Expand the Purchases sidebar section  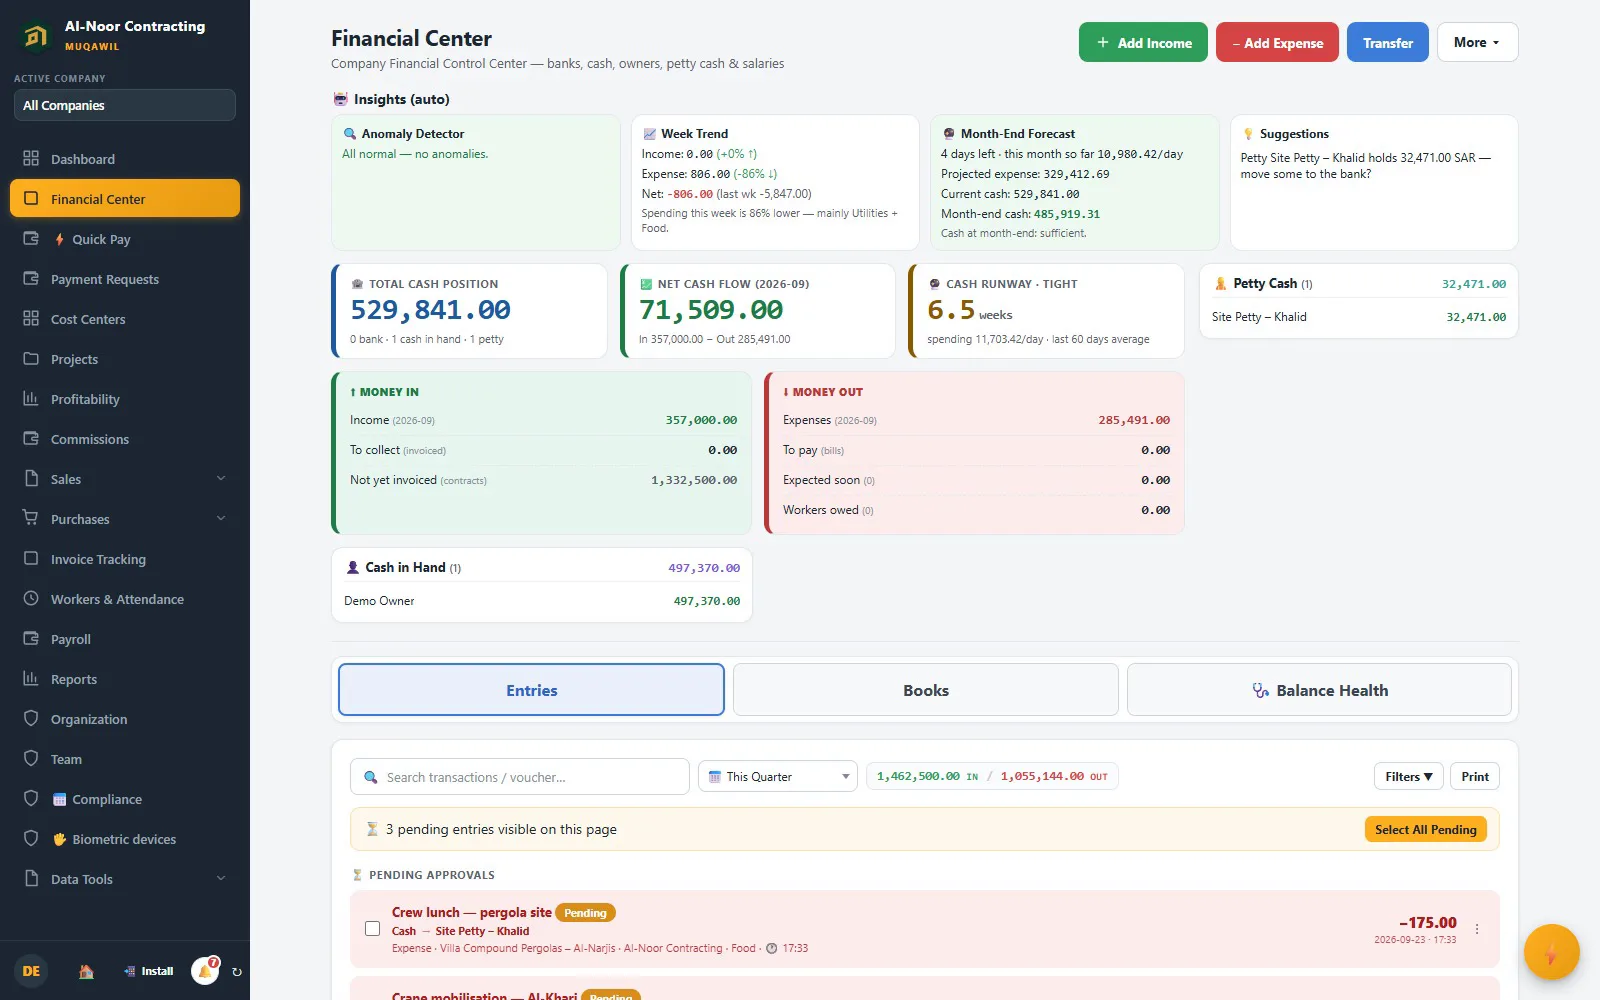(125, 519)
